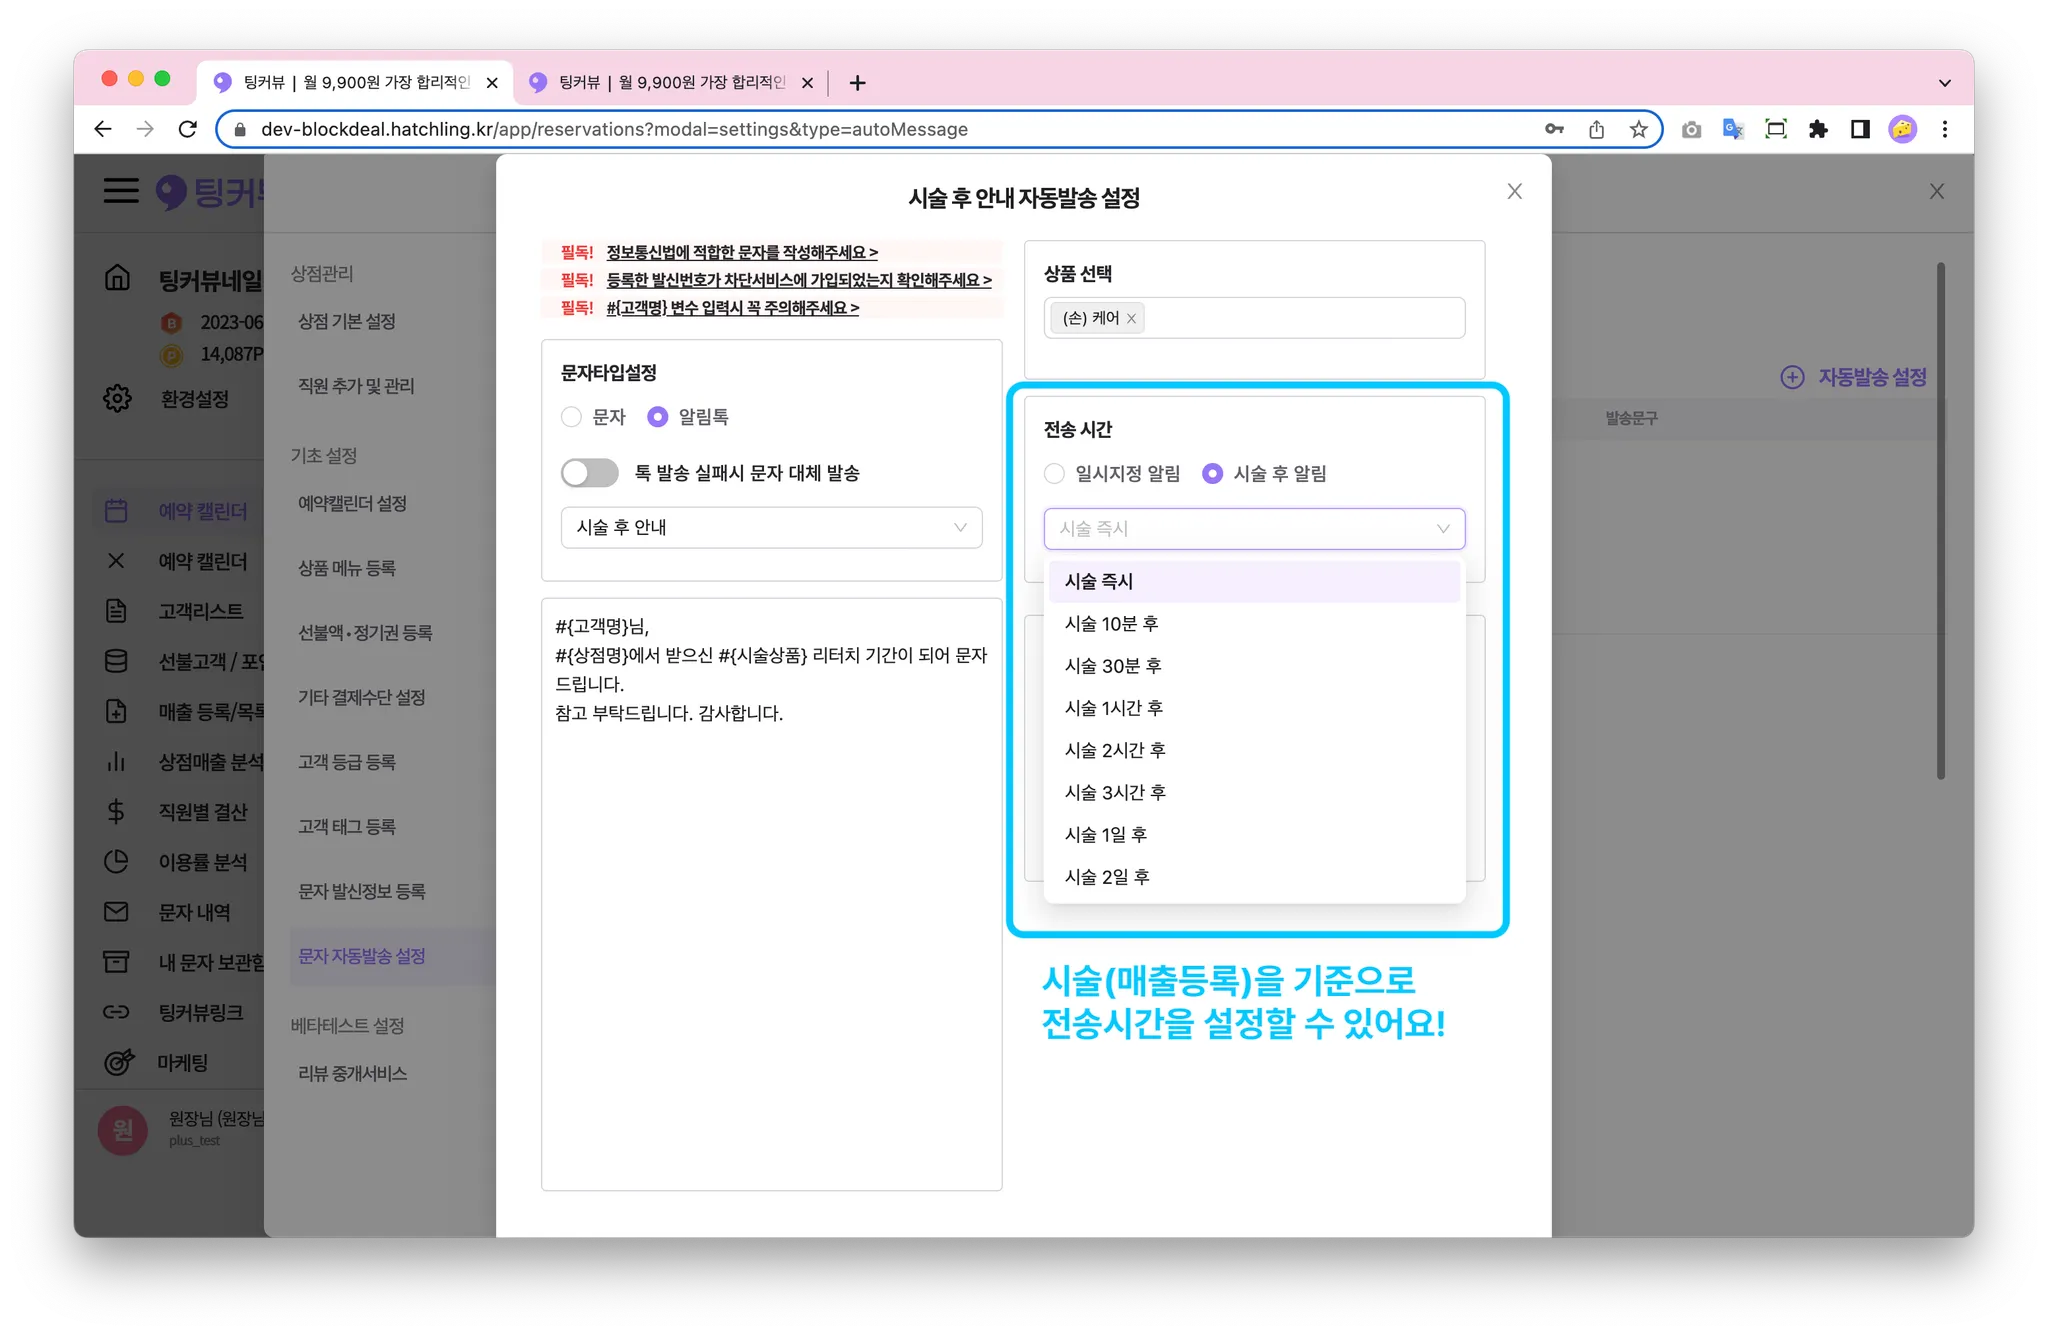Click the 환경설정 gear icon

[117, 398]
